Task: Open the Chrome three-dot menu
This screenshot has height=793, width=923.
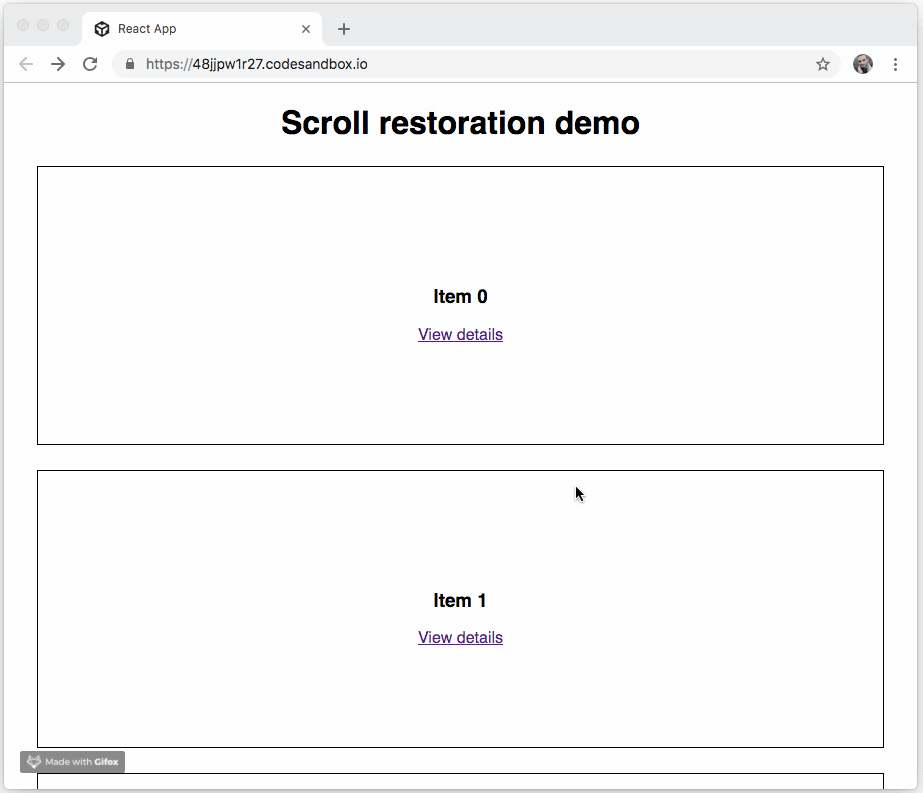Action: click(x=895, y=64)
